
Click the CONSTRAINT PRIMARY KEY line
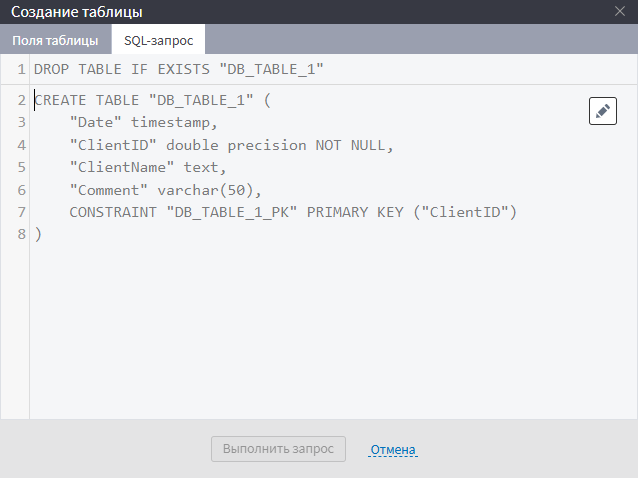292,212
